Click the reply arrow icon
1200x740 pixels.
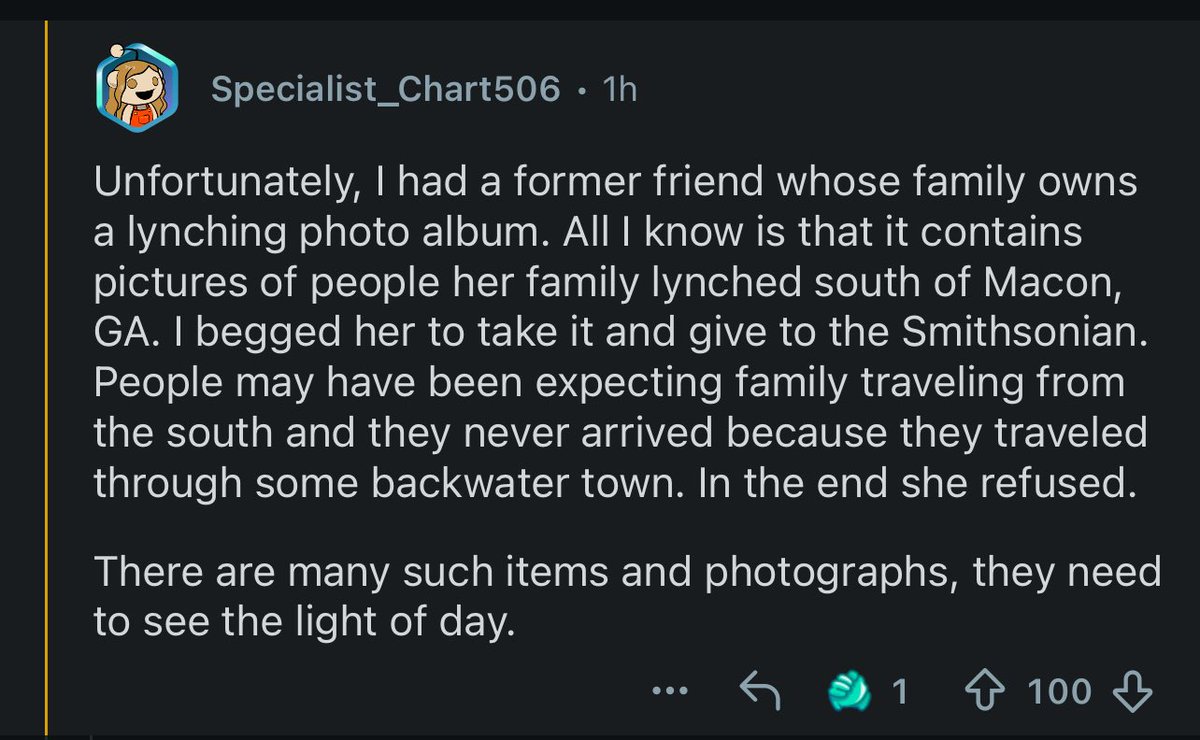[759, 690]
